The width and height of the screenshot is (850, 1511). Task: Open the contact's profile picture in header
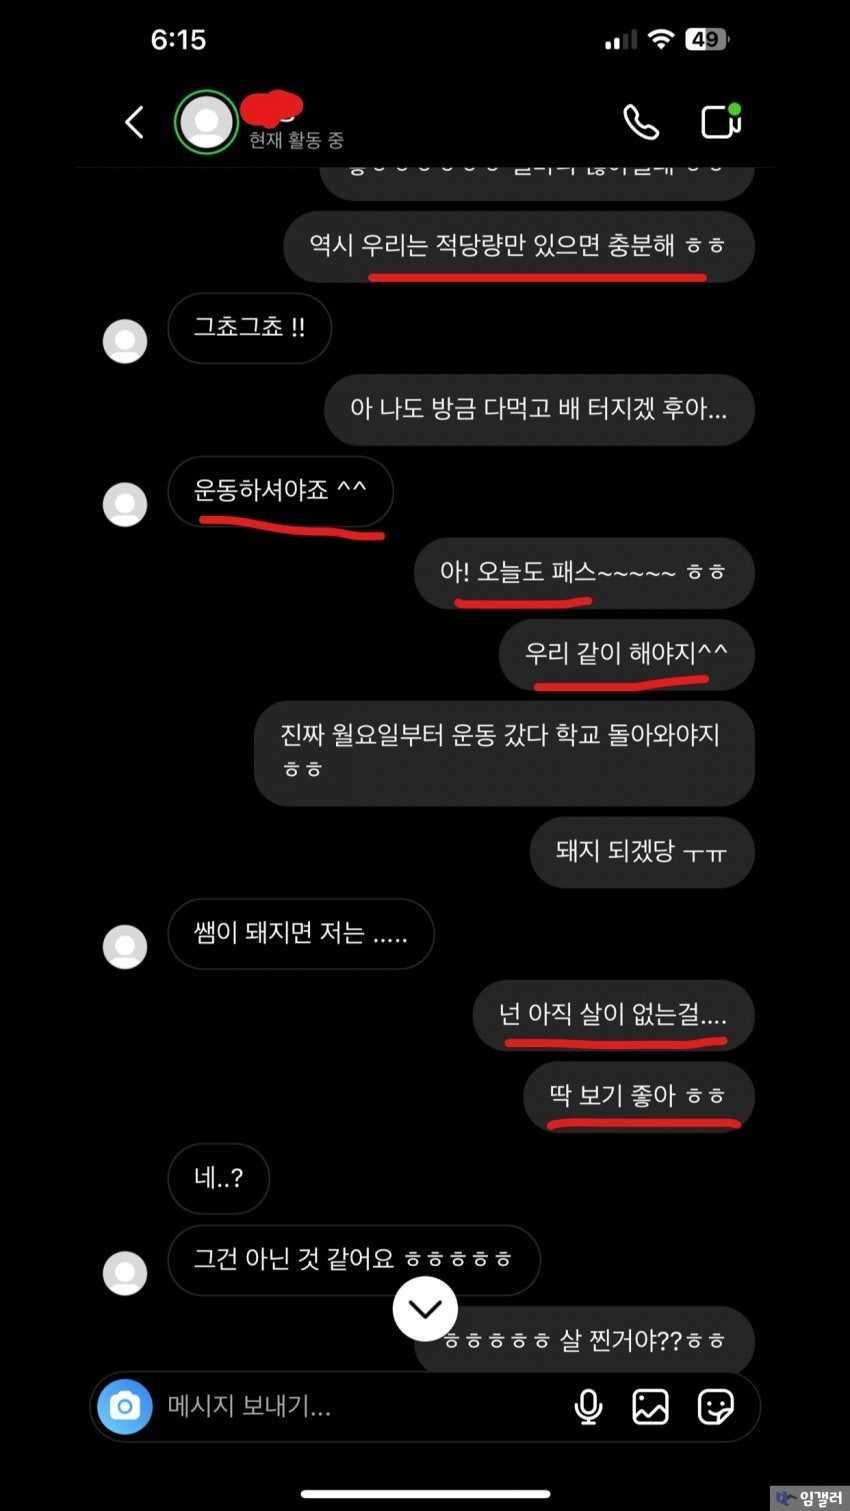click(x=206, y=122)
